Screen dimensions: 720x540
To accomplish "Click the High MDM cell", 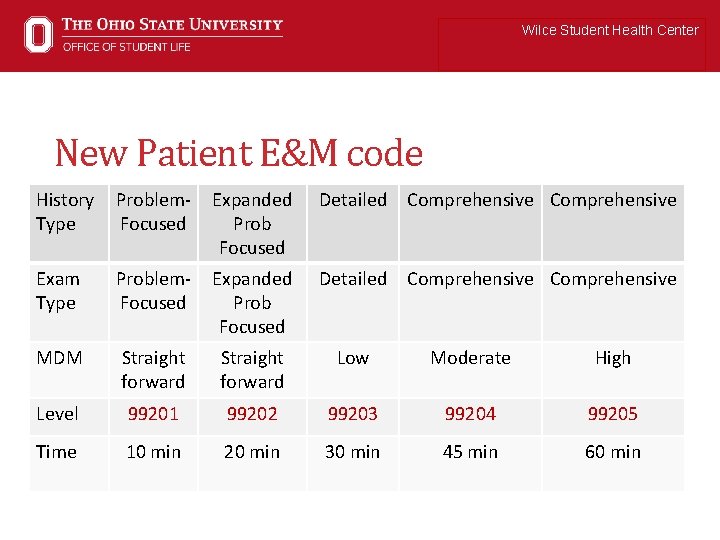I will point(612,357).
